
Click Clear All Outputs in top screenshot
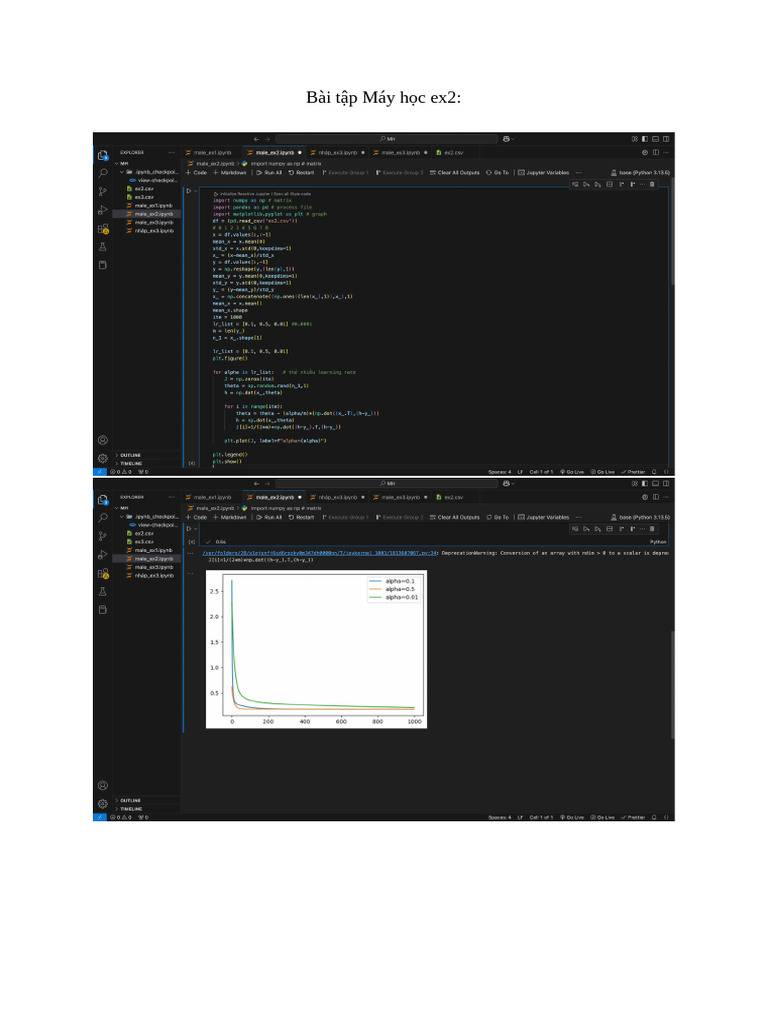[454, 172]
